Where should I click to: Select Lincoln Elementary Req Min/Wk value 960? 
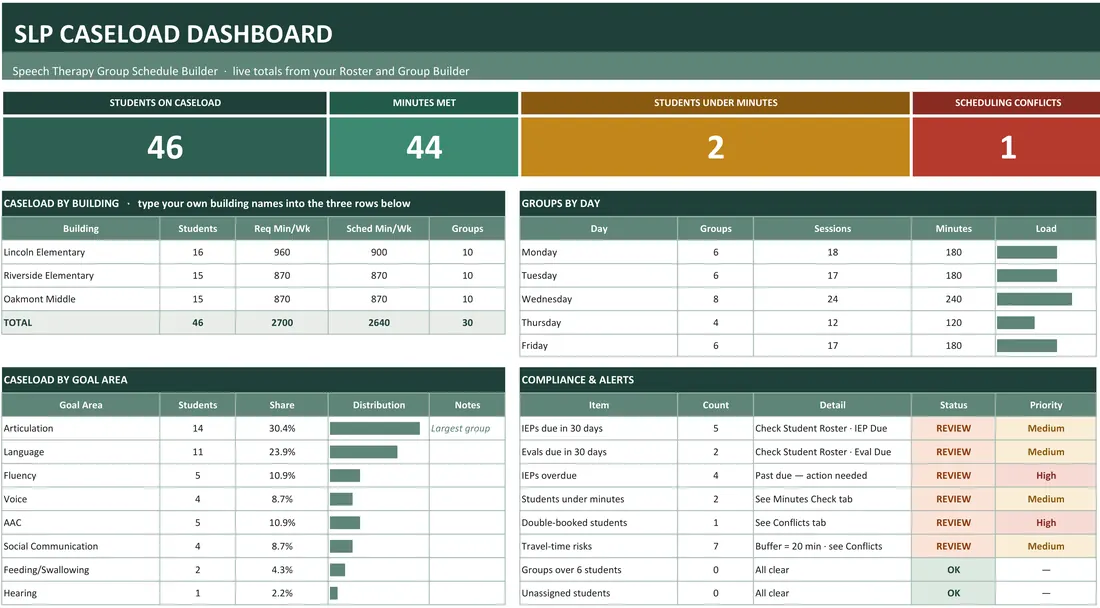pyautogui.click(x=282, y=252)
